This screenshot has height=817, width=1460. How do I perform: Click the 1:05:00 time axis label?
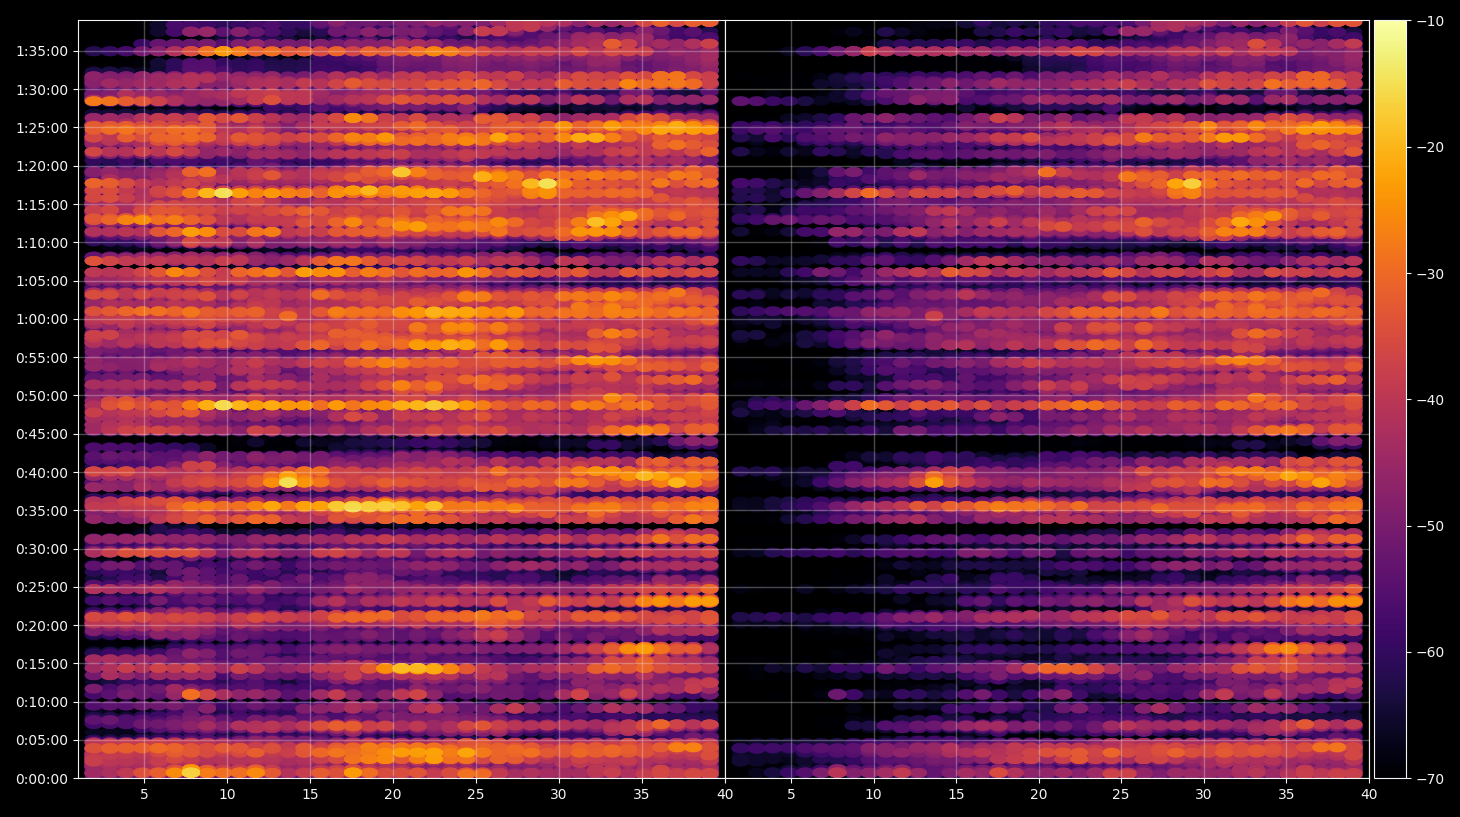pos(42,281)
